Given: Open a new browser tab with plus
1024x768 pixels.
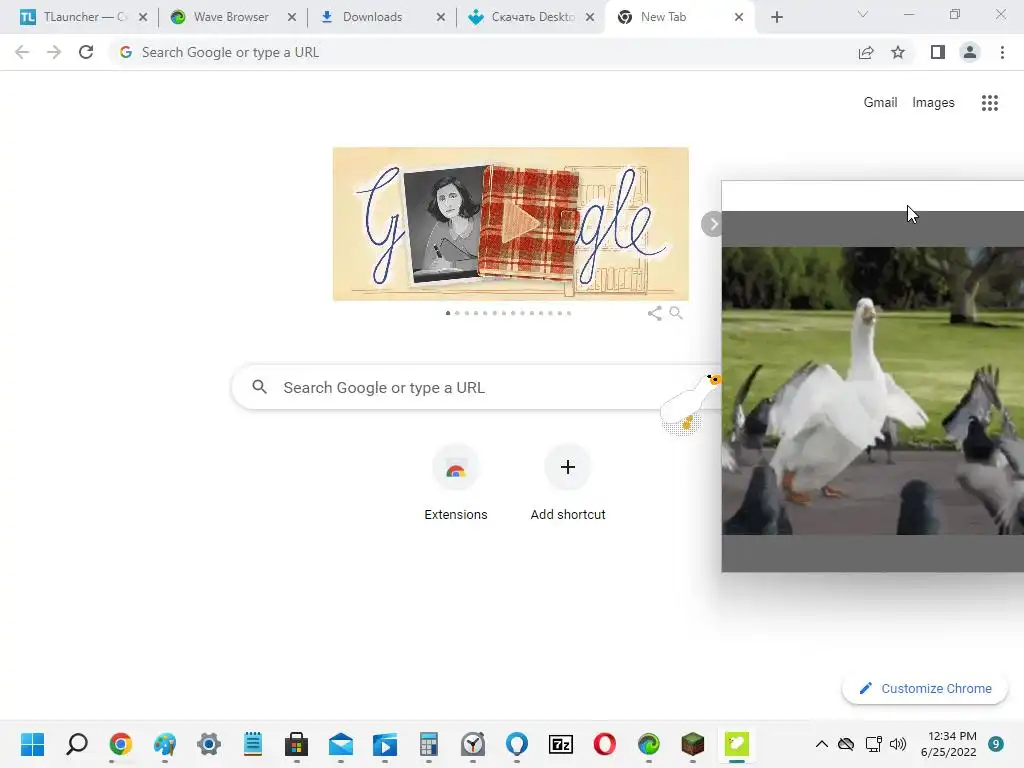Looking at the screenshot, I should [776, 17].
